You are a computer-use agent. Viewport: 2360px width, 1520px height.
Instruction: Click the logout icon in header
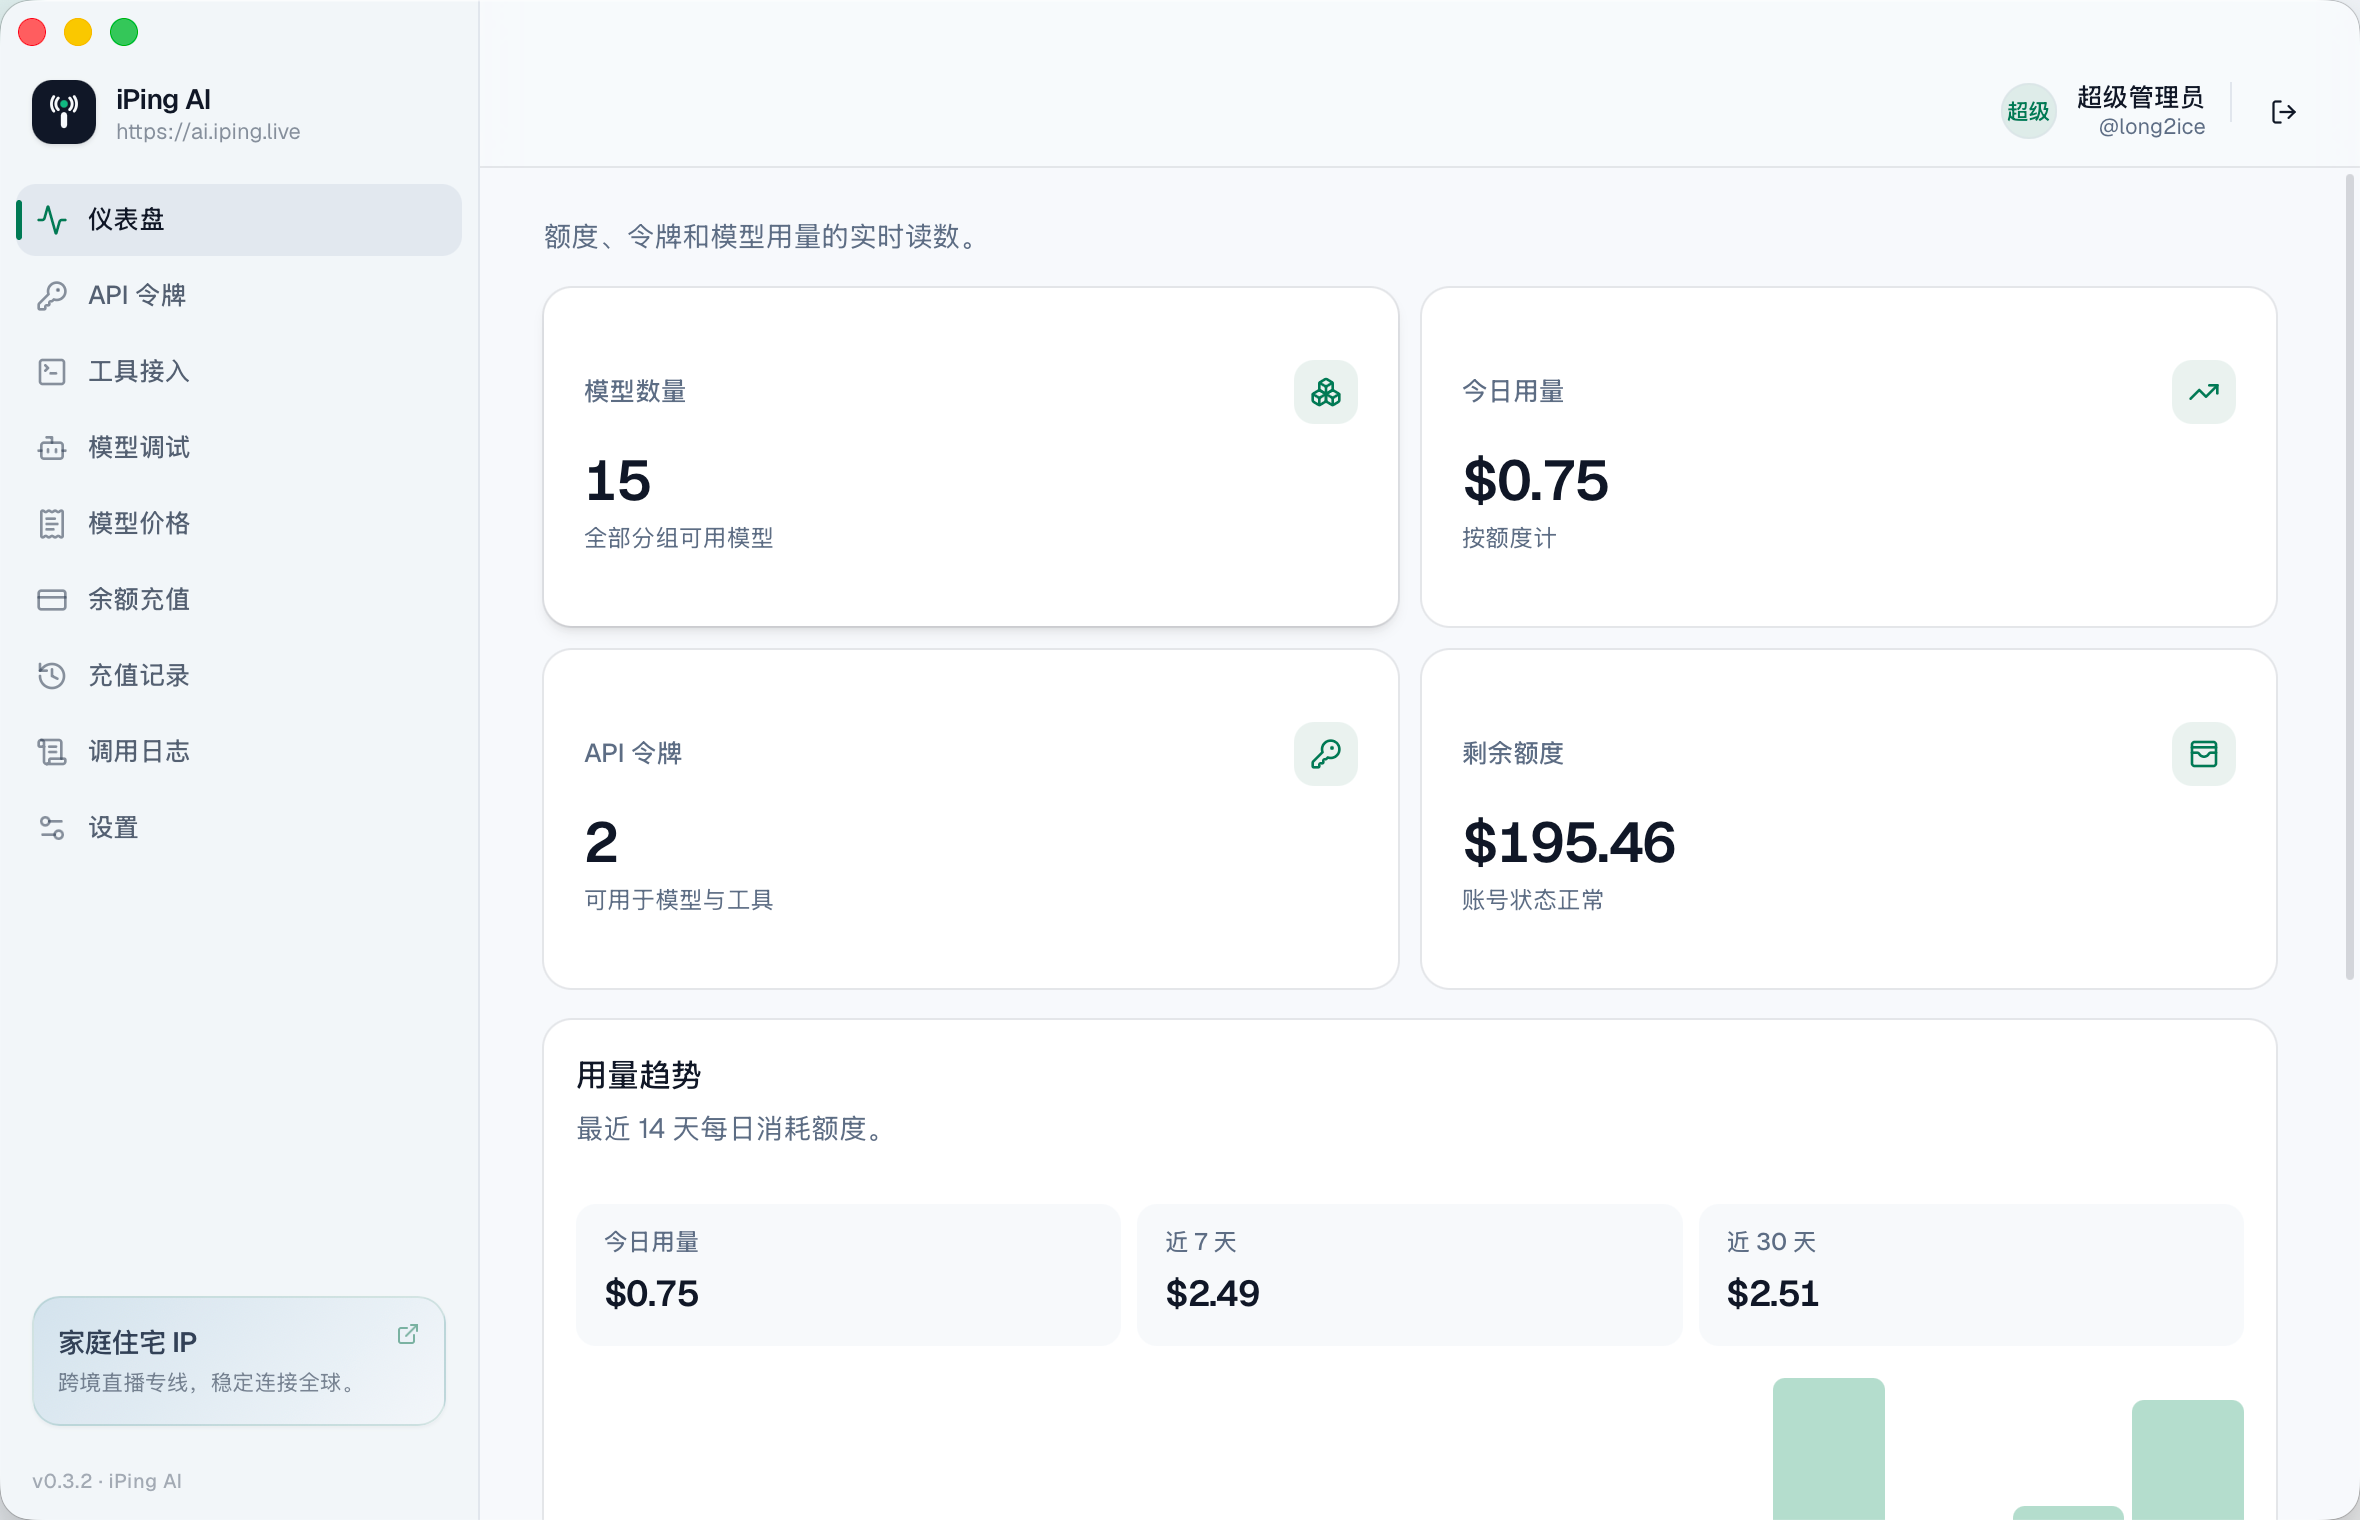click(x=2283, y=112)
